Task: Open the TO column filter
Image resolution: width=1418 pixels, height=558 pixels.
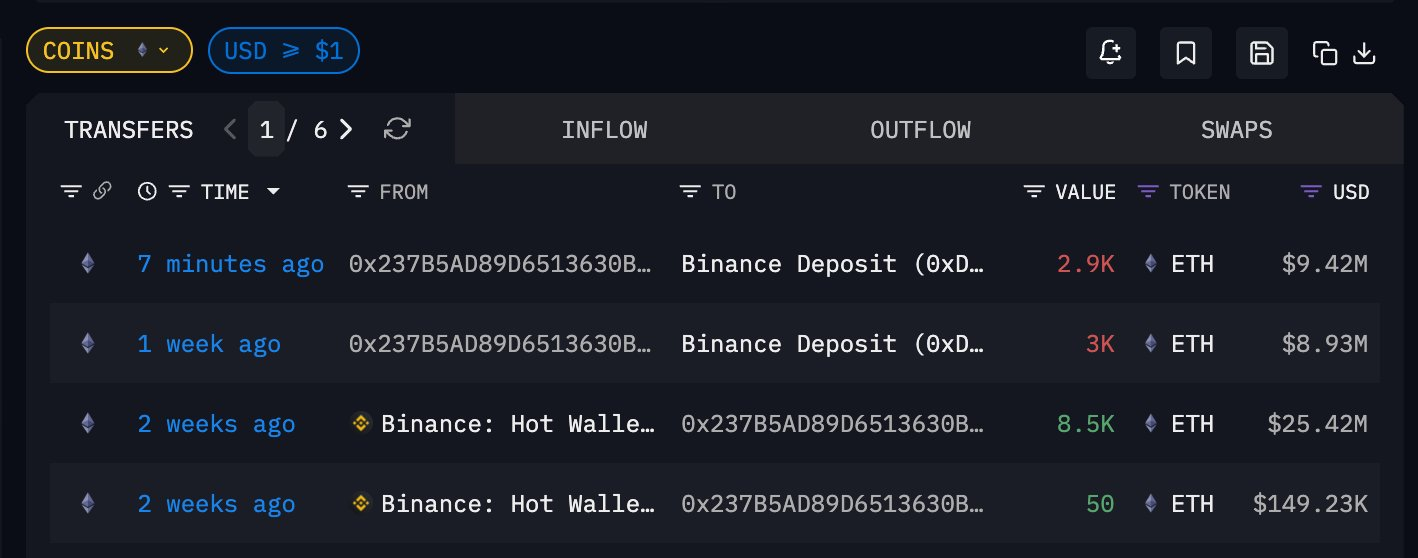Action: coord(689,192)
